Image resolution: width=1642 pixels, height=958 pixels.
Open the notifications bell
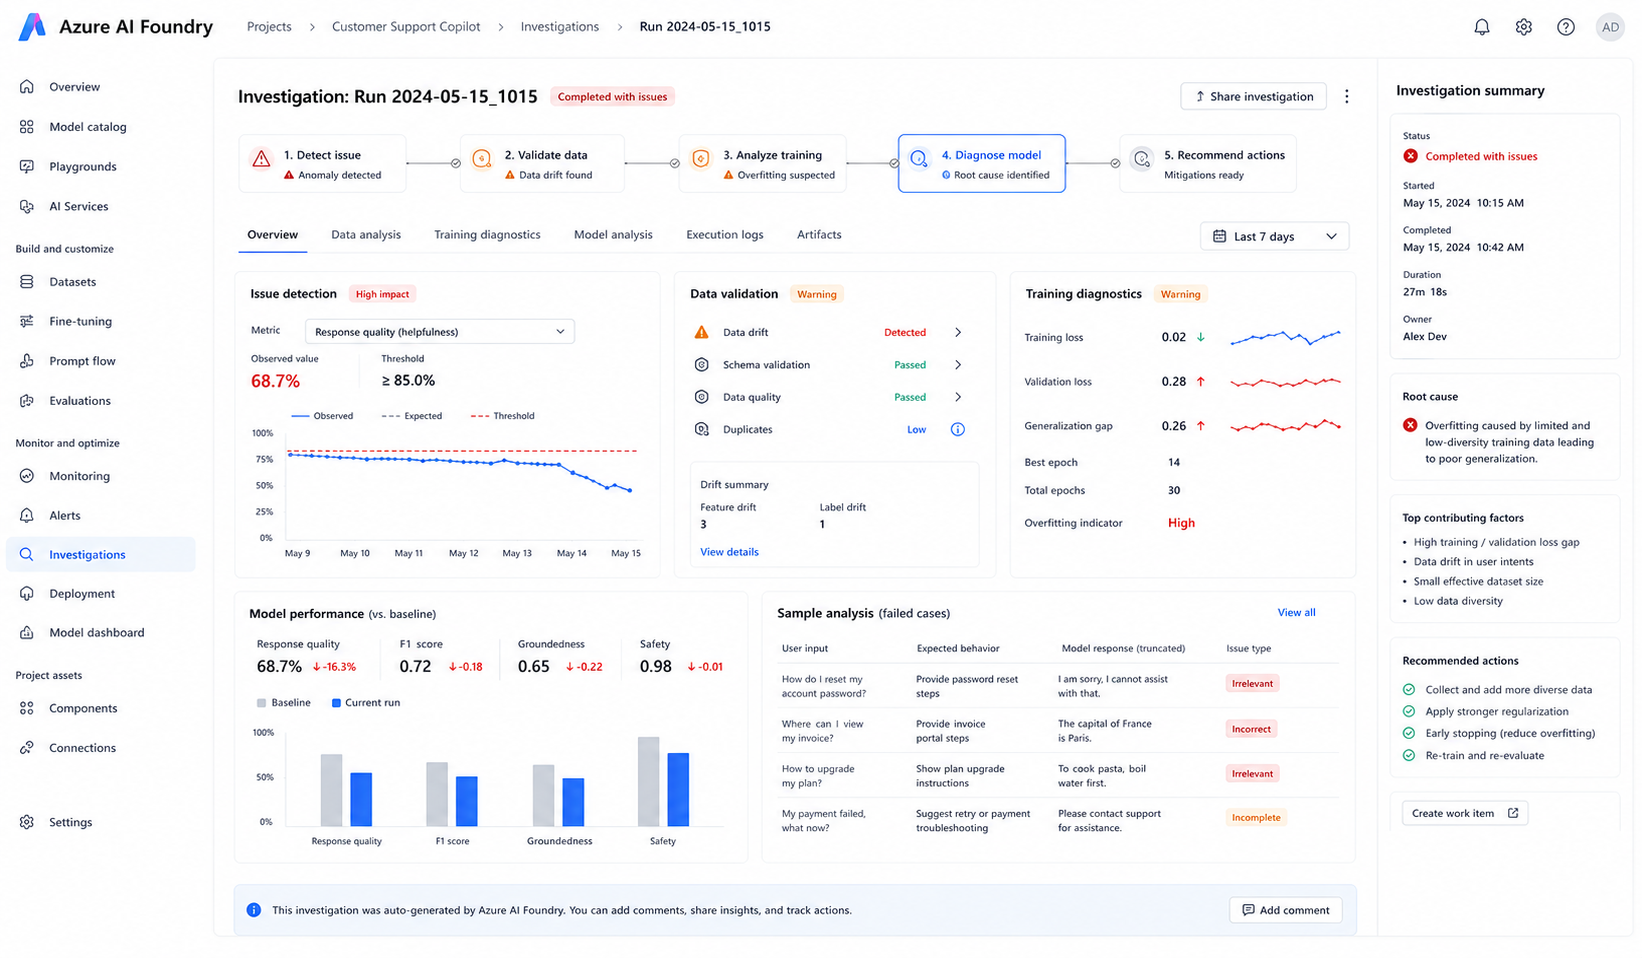tap(1482, 27)
